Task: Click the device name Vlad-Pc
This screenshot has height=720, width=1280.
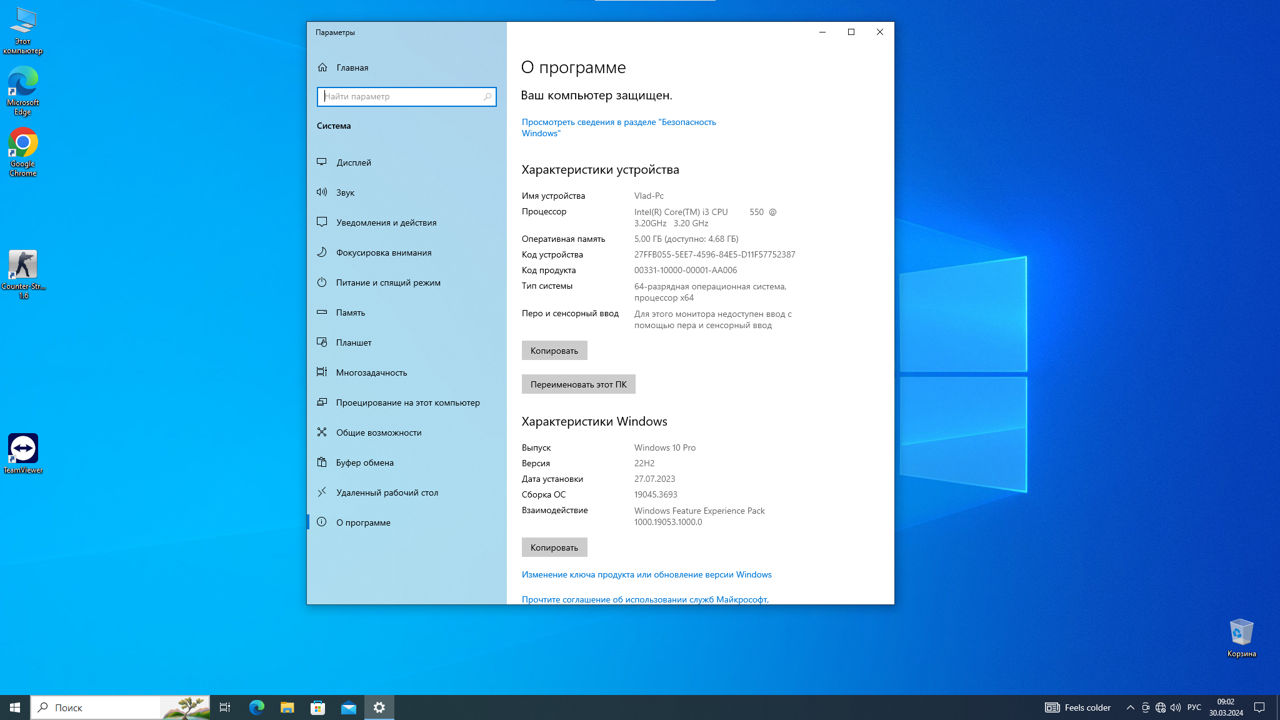Action: 649,196
